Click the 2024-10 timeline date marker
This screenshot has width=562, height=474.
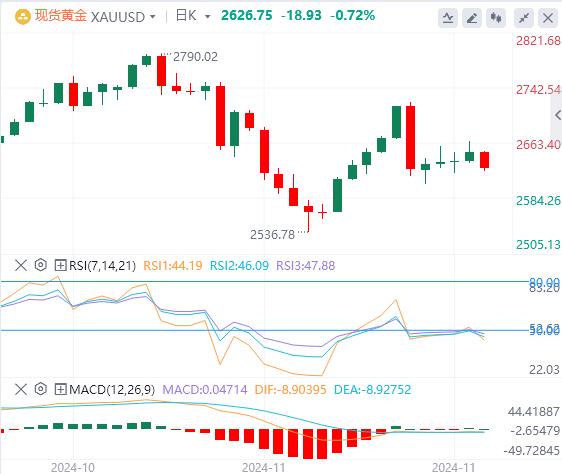73,468
